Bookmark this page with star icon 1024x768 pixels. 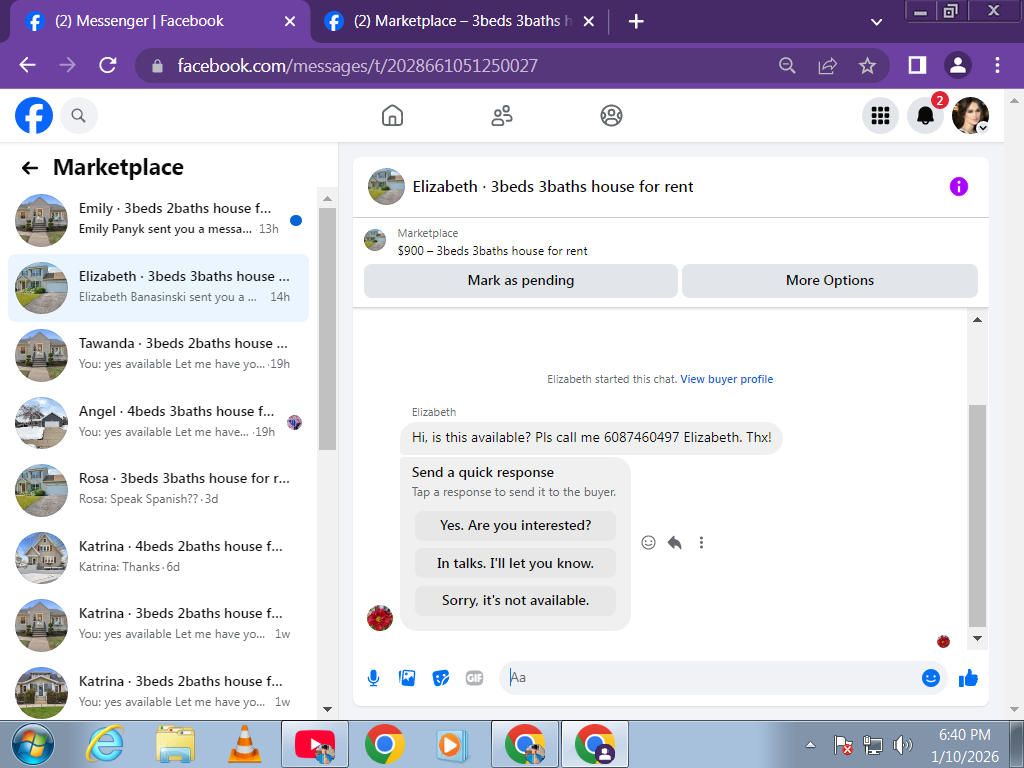(867, 65)
